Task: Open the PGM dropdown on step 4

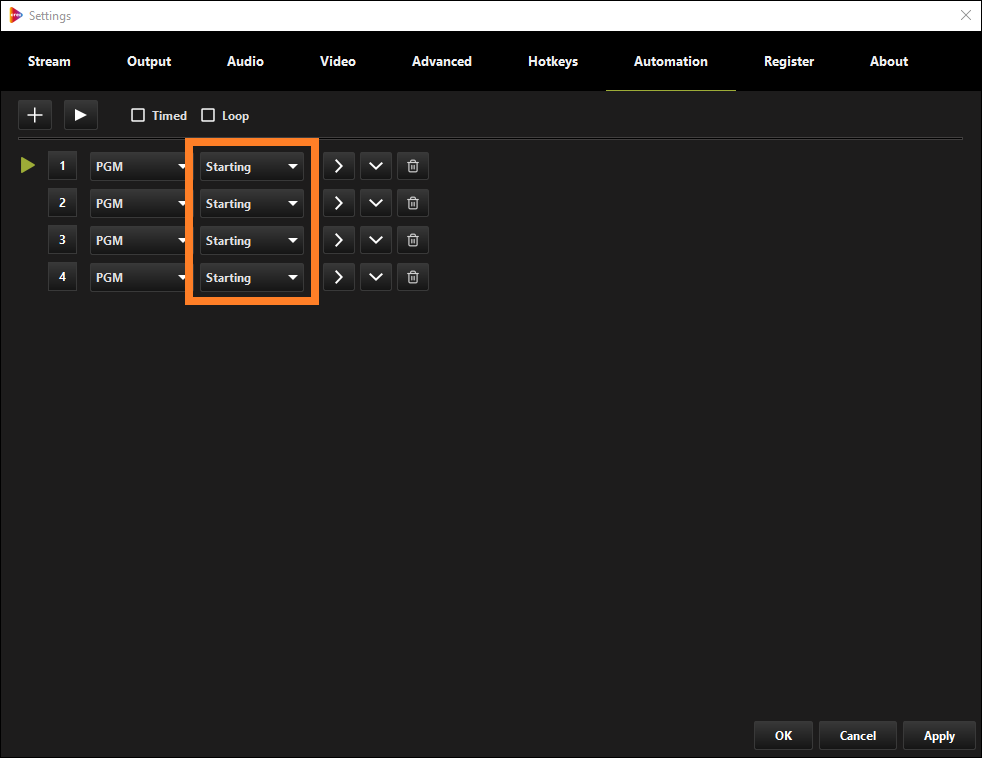Action: (x=138, y=277)
